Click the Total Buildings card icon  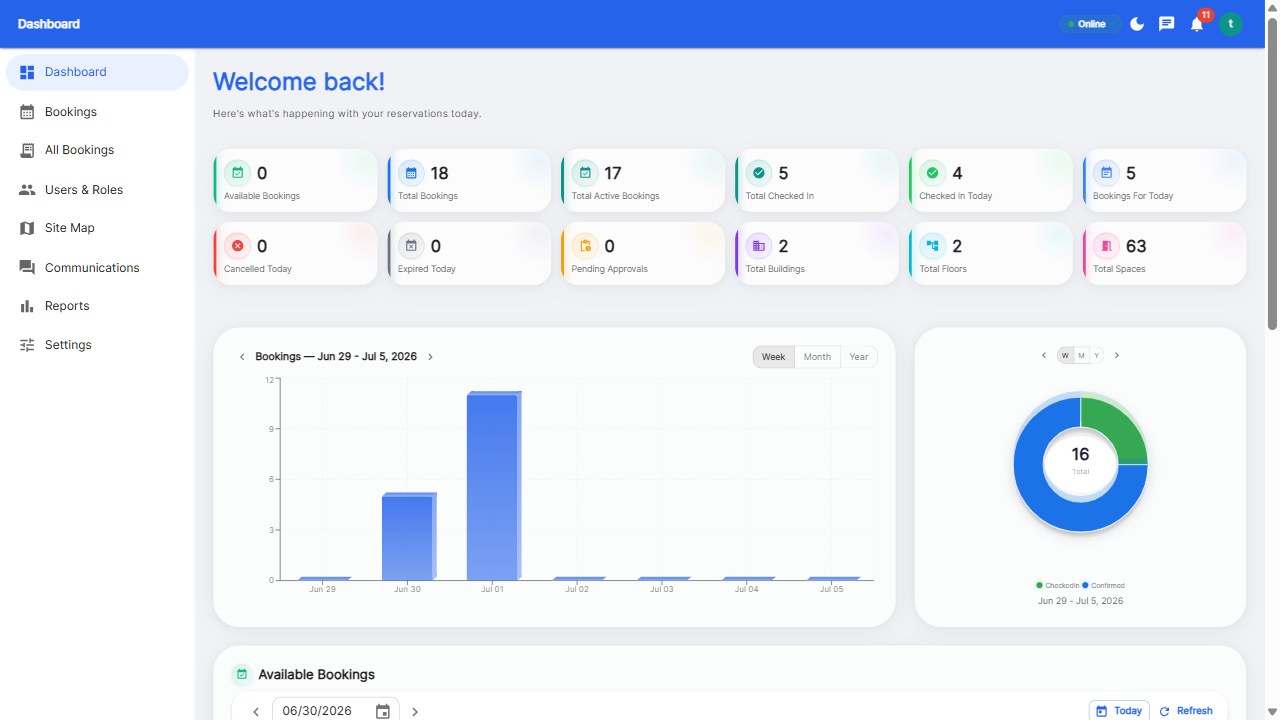point(759,246)
